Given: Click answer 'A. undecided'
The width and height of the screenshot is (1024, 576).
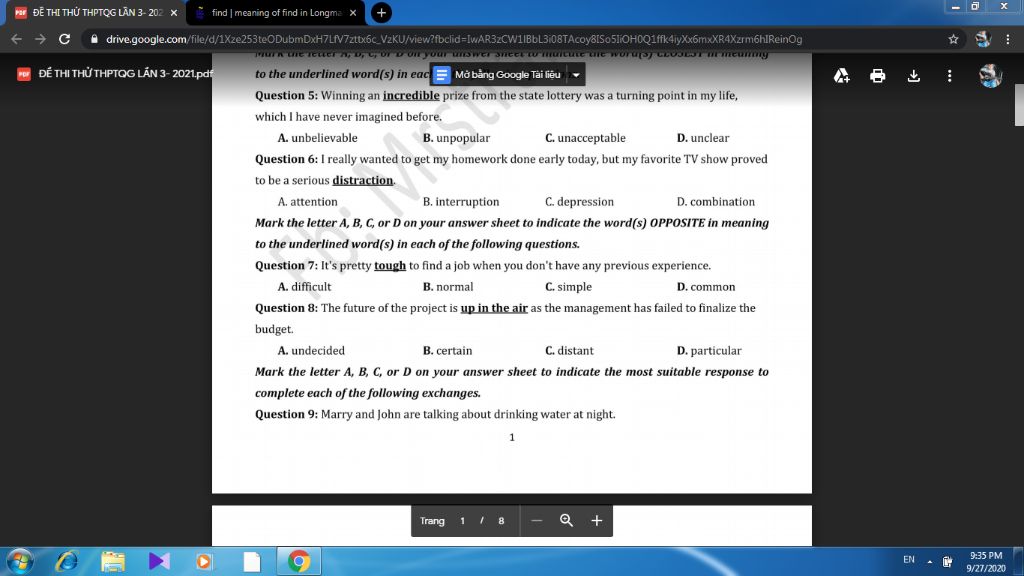Looking at the screenshot, I should click(x=311, y=351).
